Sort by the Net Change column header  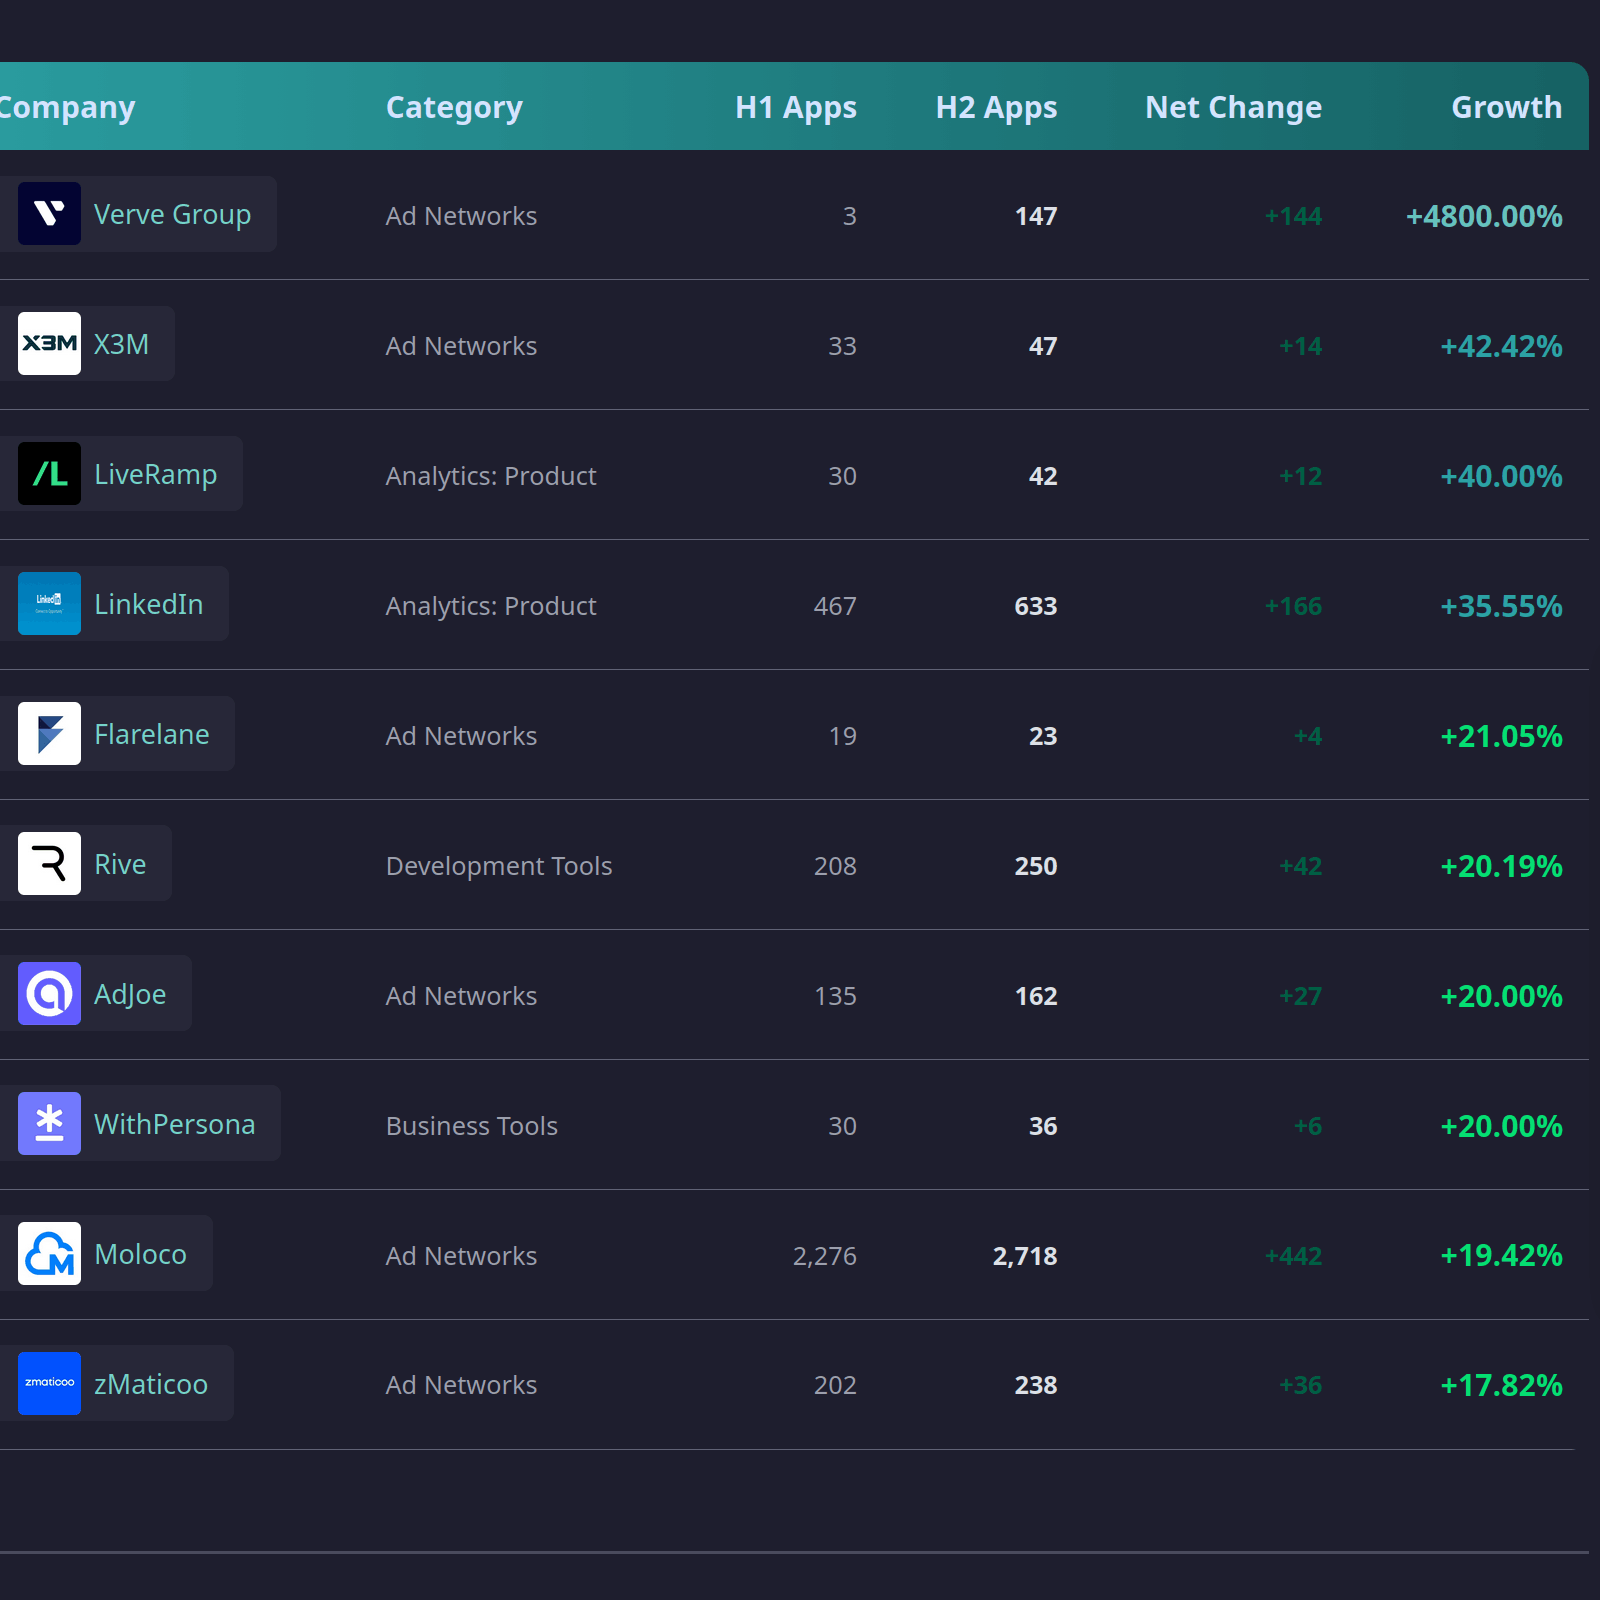[1233, 107]
